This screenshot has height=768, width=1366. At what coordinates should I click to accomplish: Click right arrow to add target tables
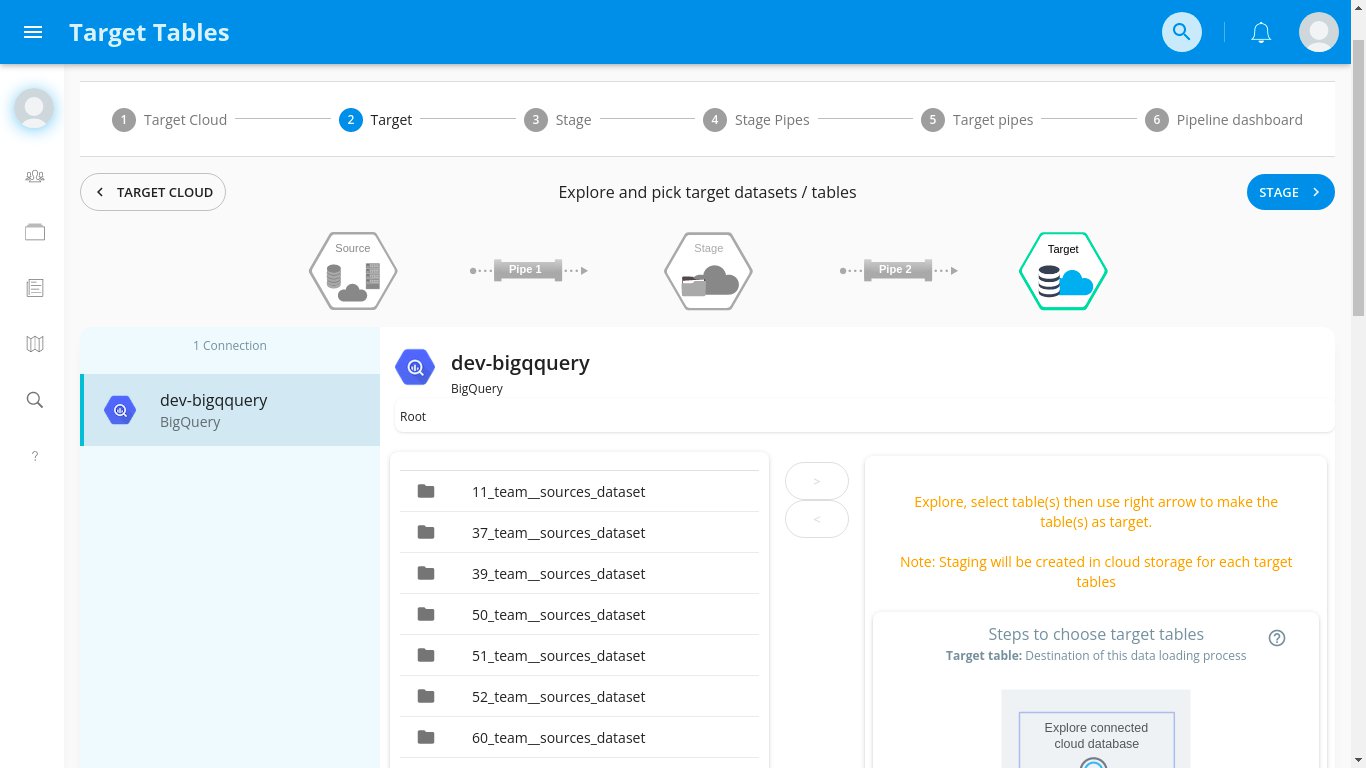[x=817, y=481]
